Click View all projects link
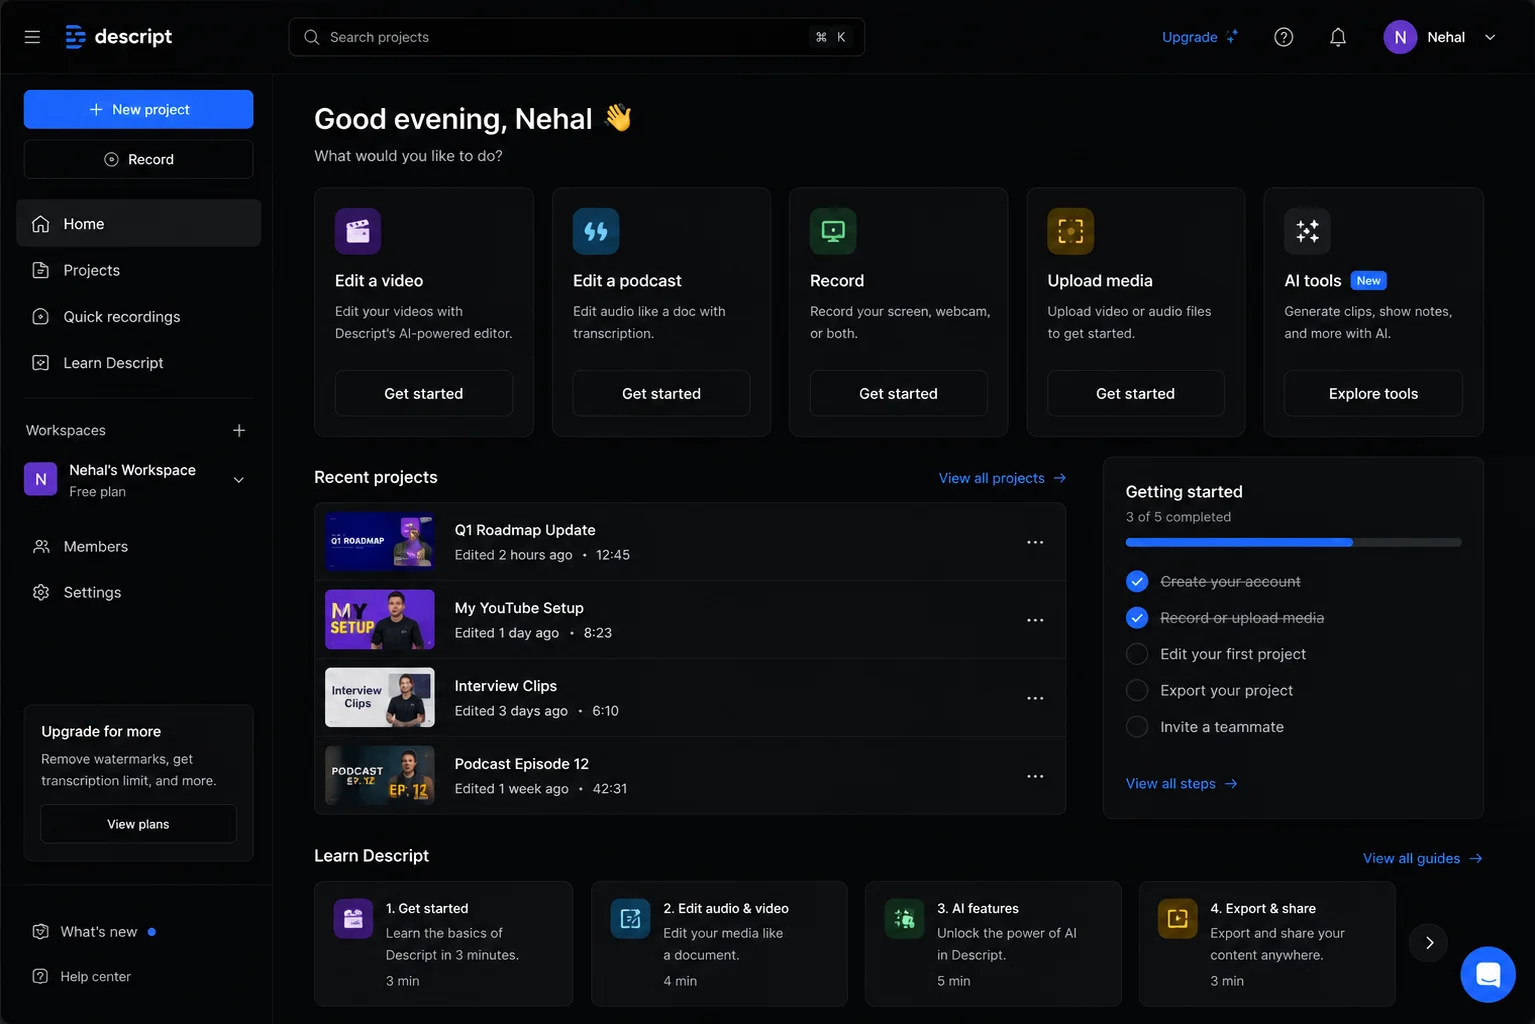 point(1002,478)
